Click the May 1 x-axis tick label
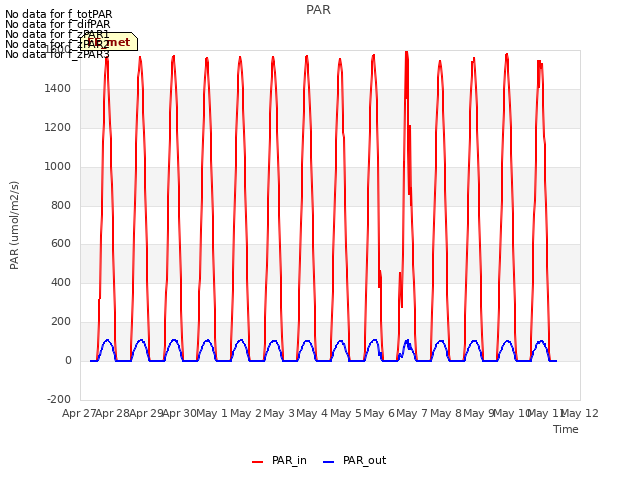640x480 pixels. (x=212, y=413)
